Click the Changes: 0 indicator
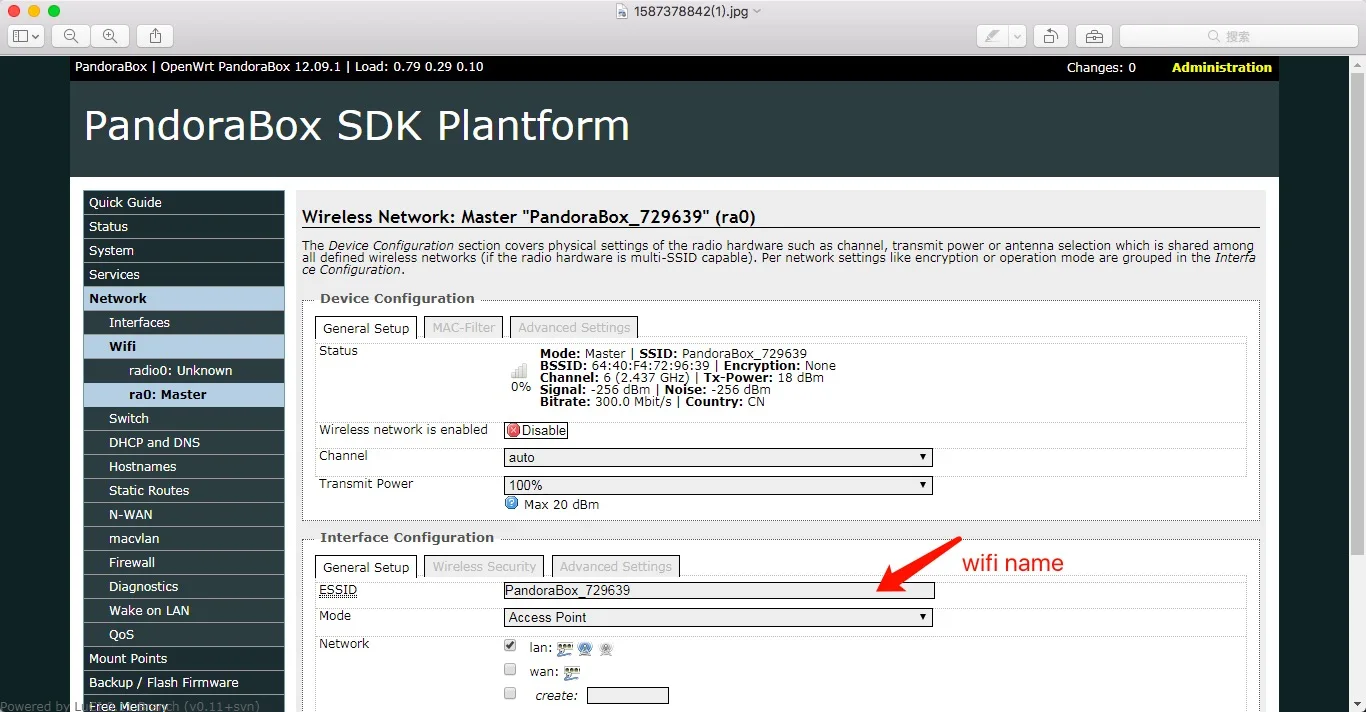The height and width of the screenshot is (712, 1366). click(x=1101, y=67)
